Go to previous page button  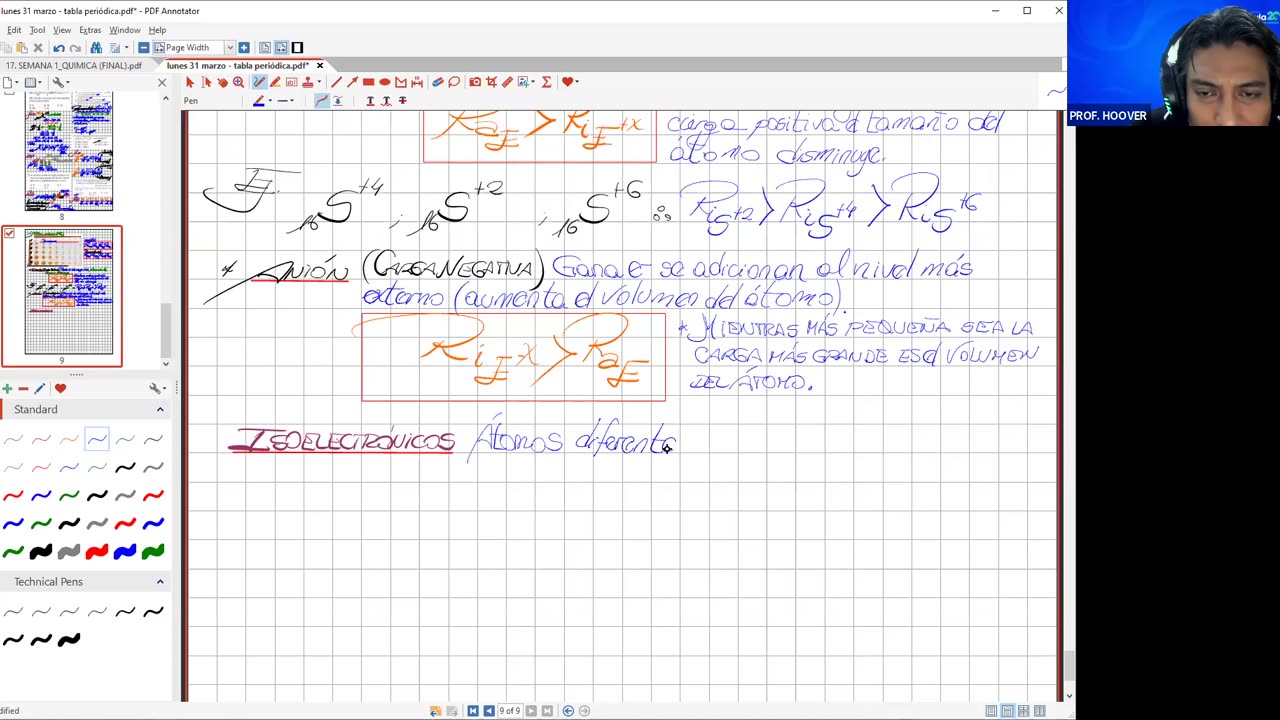click(489, 711)
